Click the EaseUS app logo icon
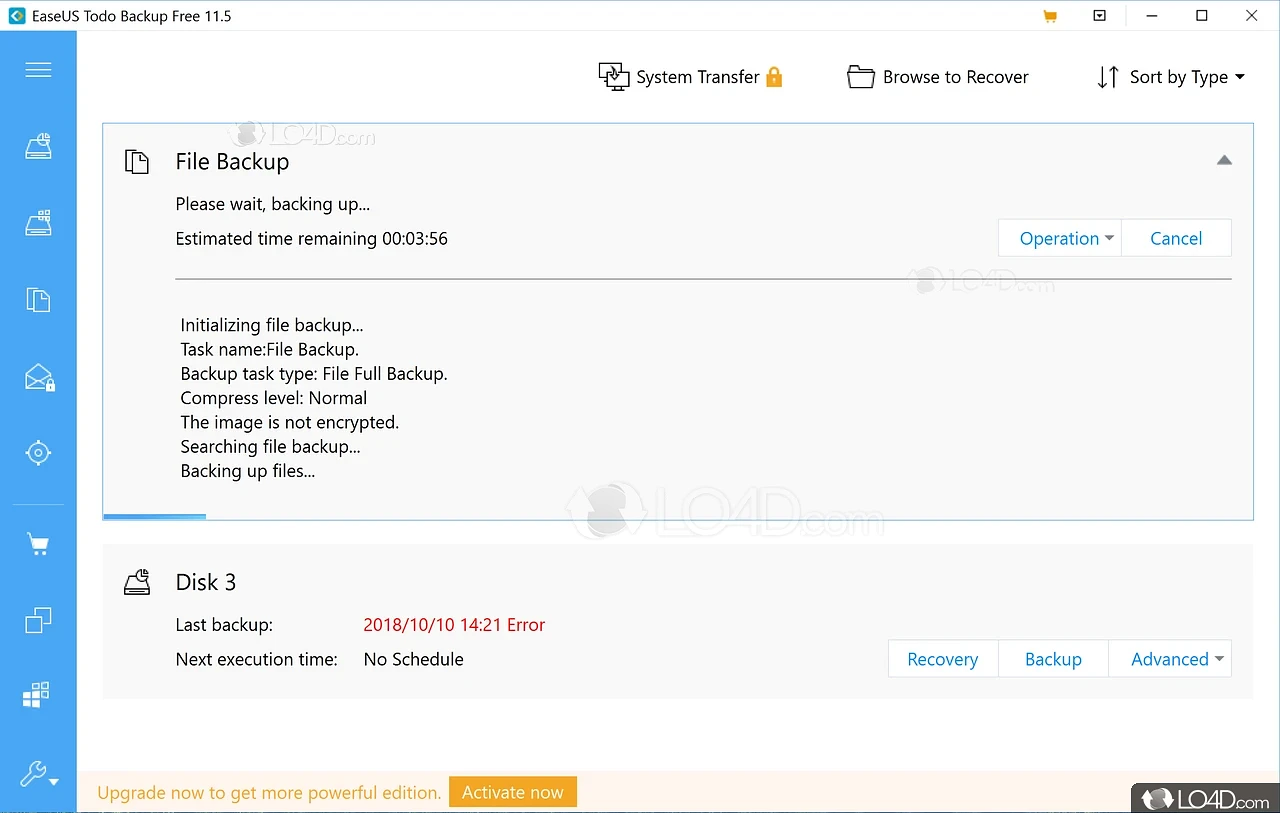Image resolution: width=1280 pixels, height=813 pixels. pos(17,16)
